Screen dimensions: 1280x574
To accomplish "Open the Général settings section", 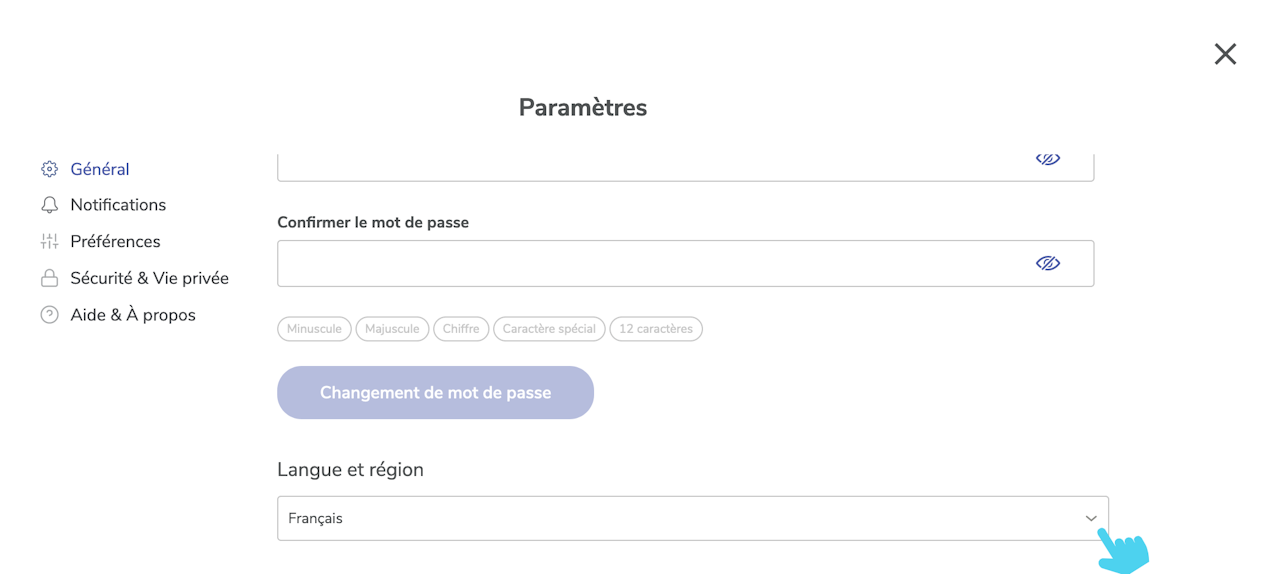I will 100,169.
